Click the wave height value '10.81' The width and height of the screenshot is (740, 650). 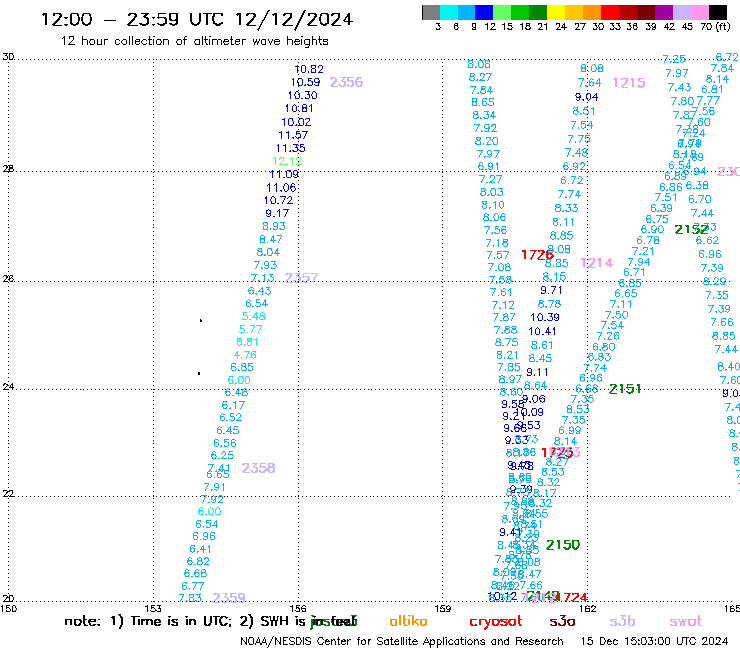click(x=299, y=108)
